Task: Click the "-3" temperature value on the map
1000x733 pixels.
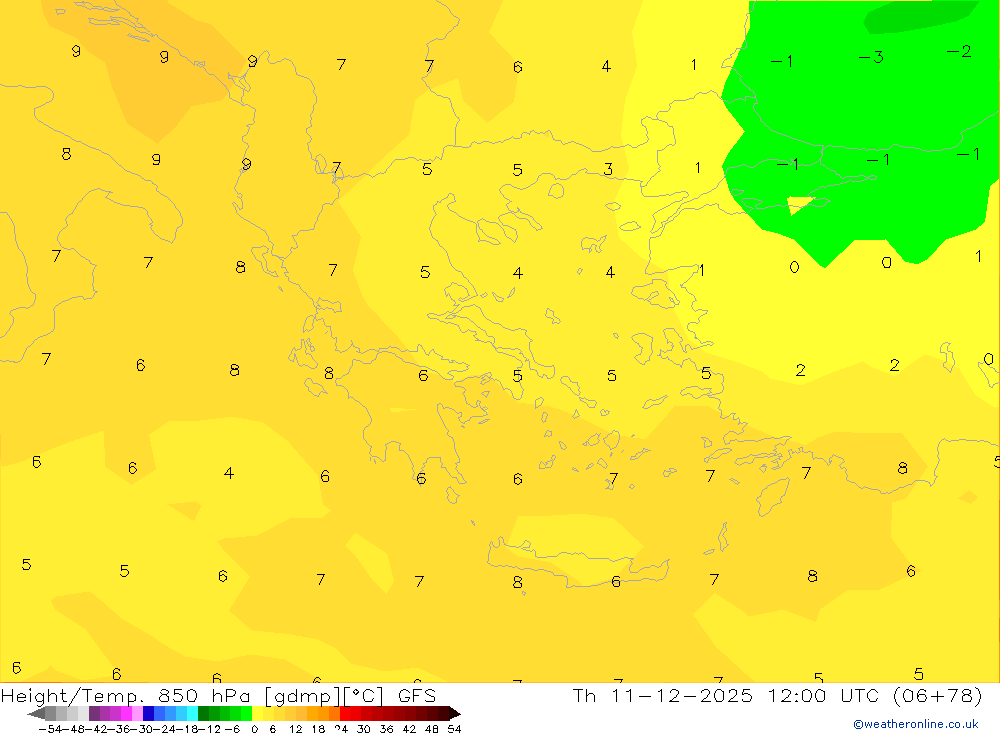Action: click(871, 57)
